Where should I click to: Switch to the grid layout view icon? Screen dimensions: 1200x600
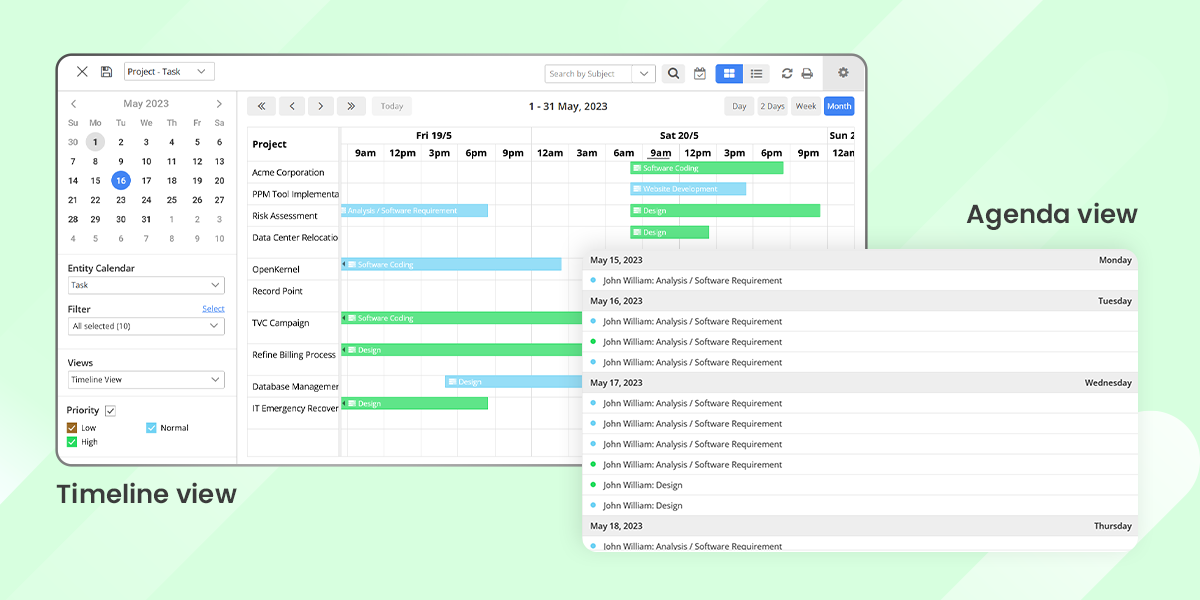730,73
